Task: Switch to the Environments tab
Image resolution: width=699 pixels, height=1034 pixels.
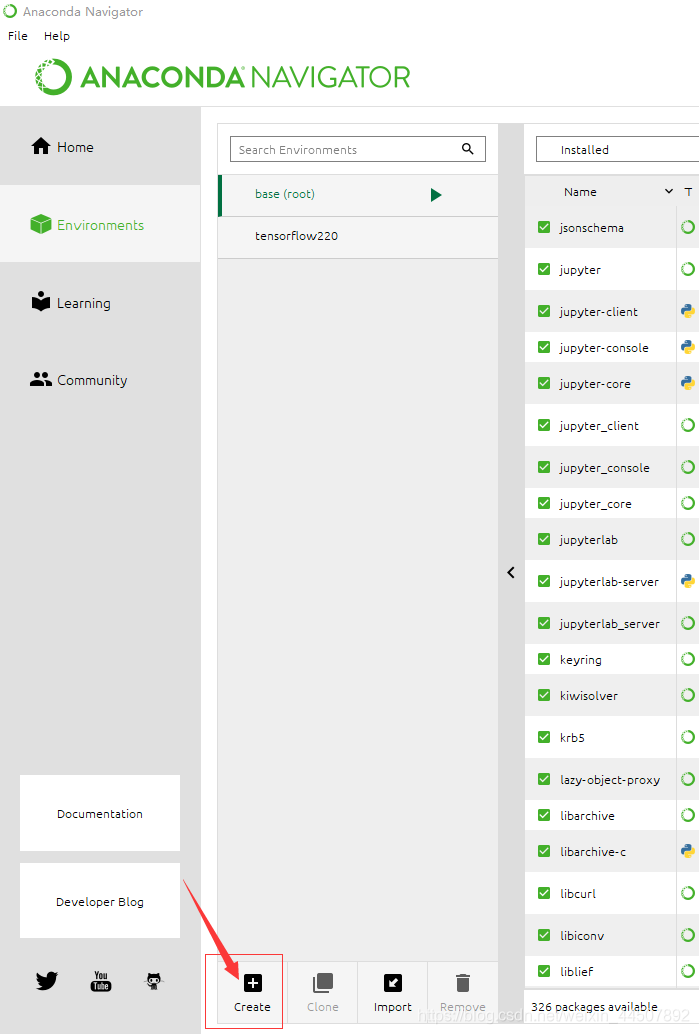Action: click(x=100, y=224)
